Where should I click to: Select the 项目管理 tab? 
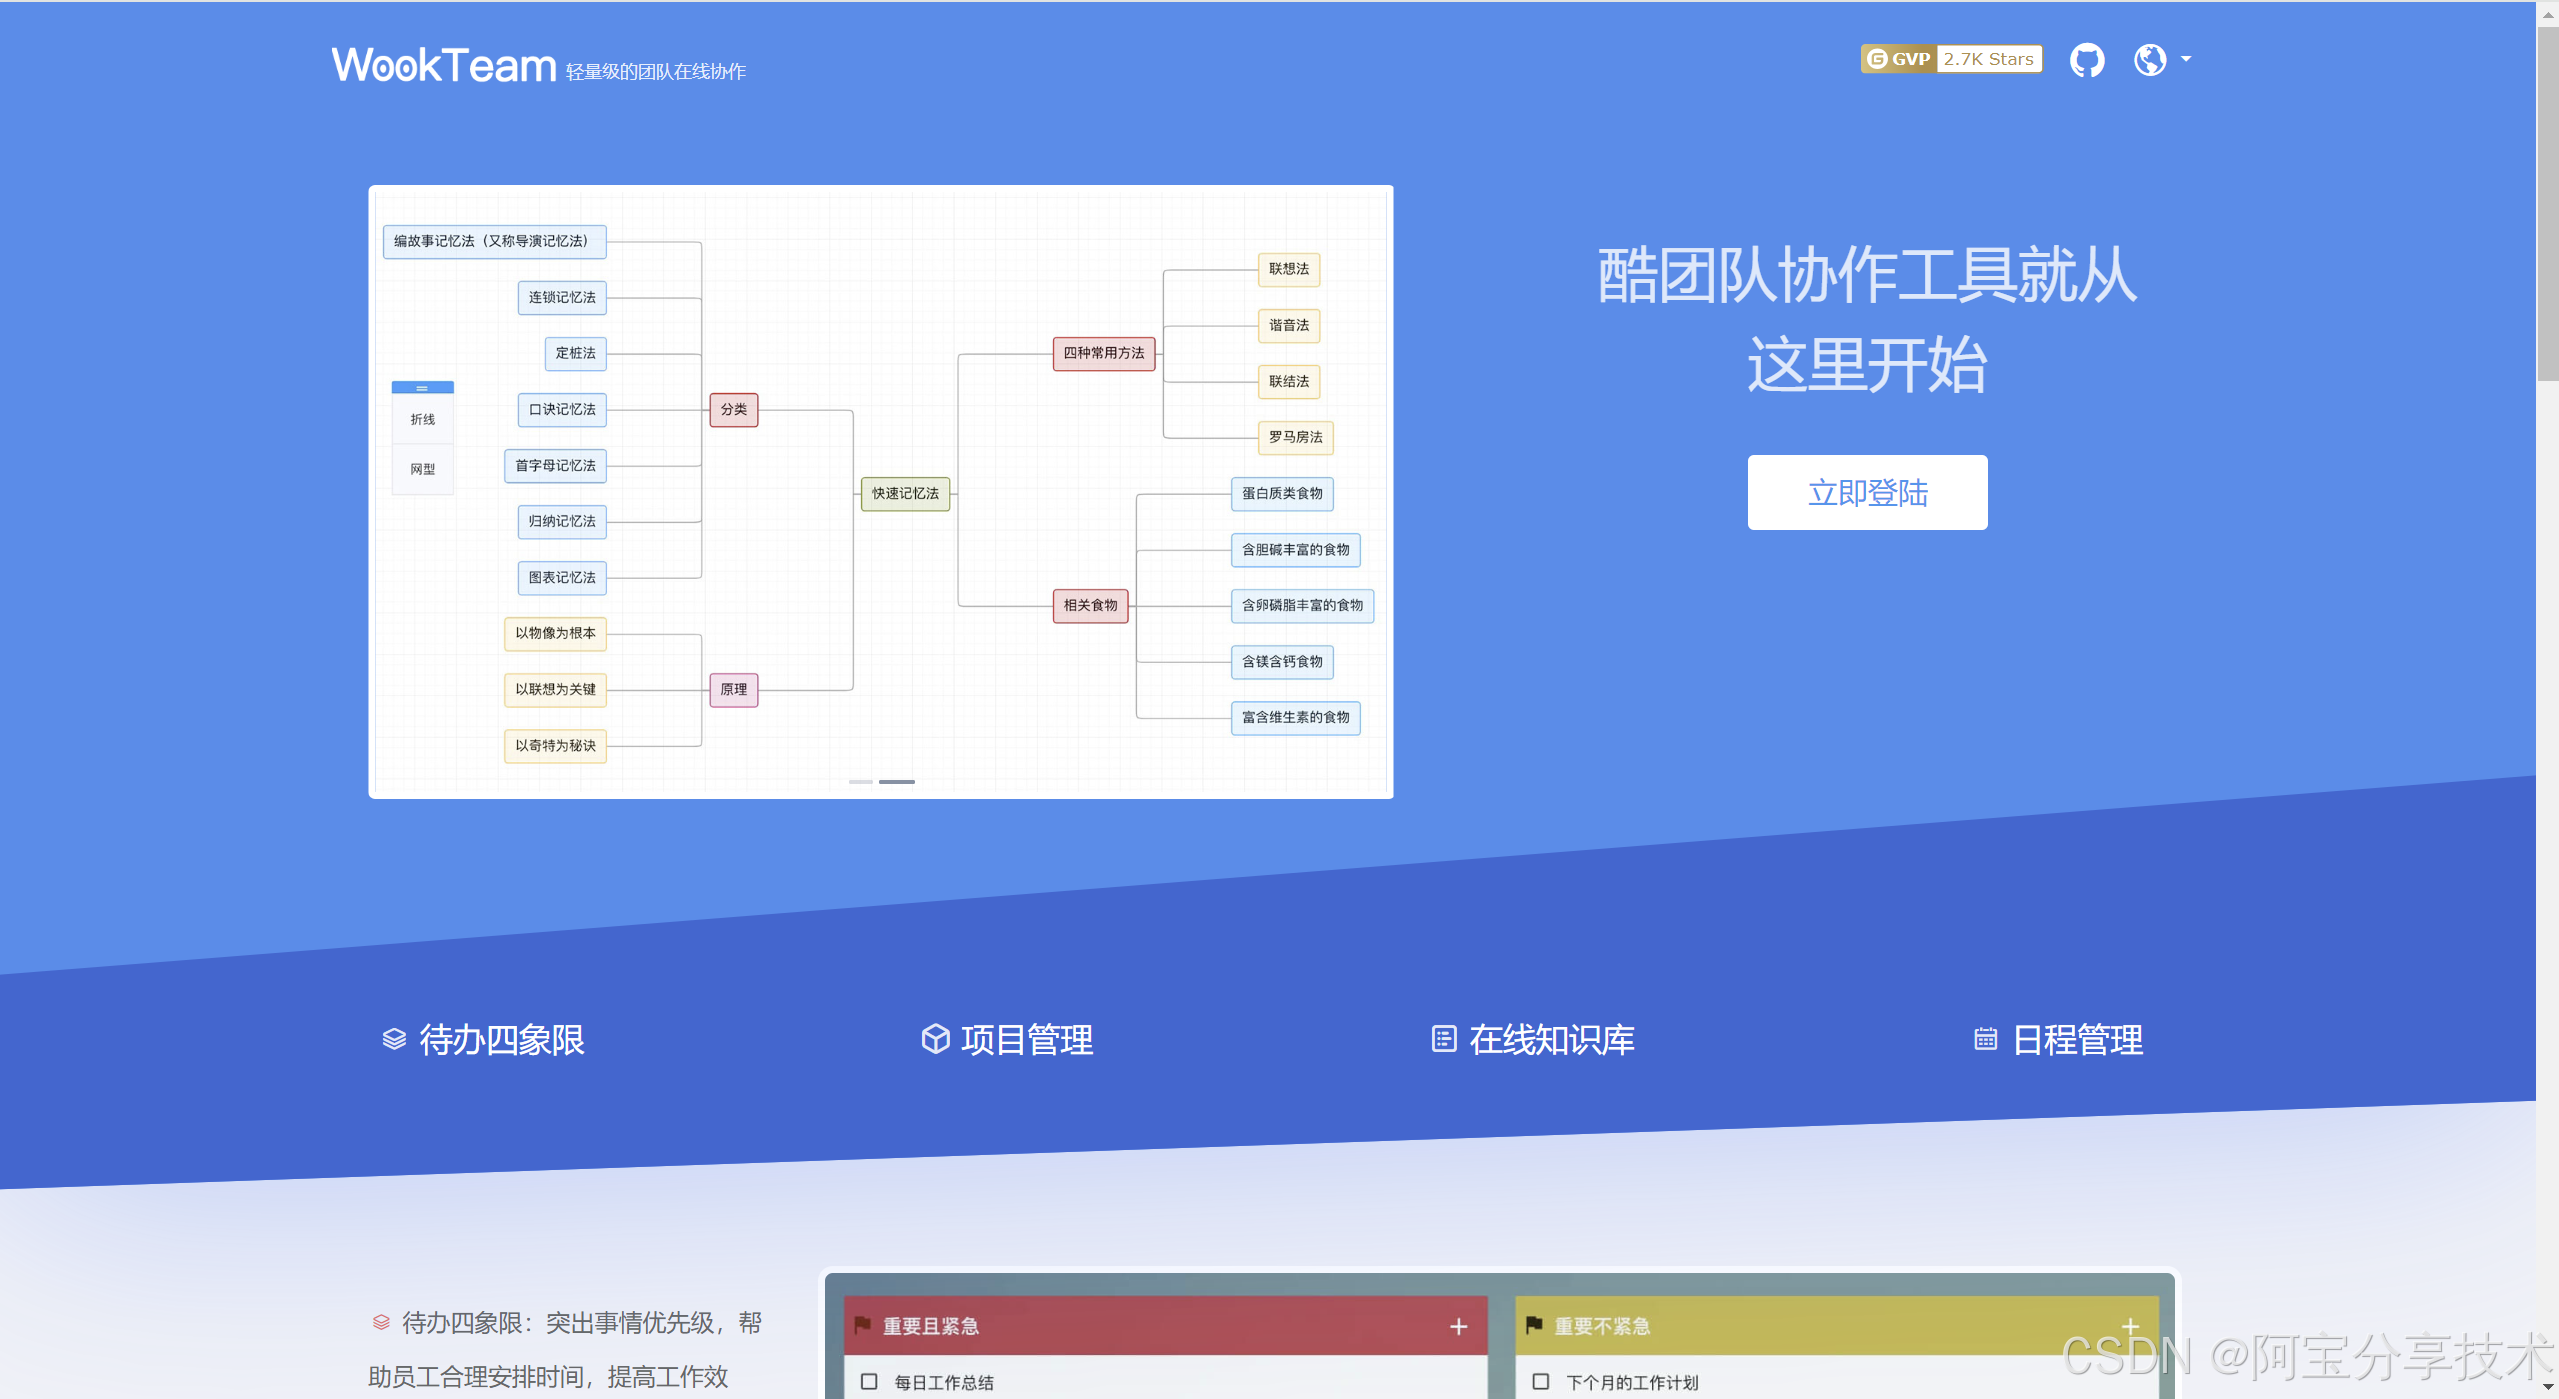coord(1008,1040)
